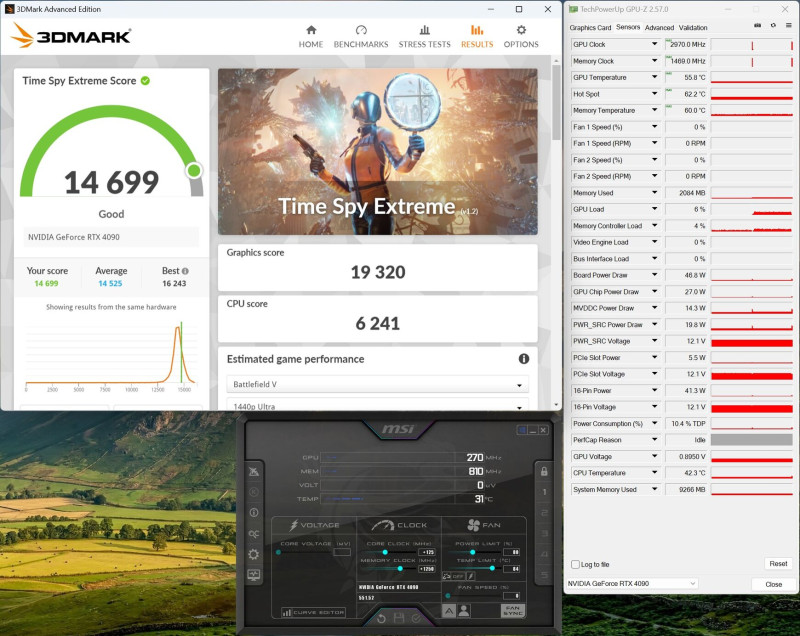Image resolution: width=800 pixels, height=636 pixels.
Task: Open Afterburner Curve Editor button
Action: [x=313, y=612]
